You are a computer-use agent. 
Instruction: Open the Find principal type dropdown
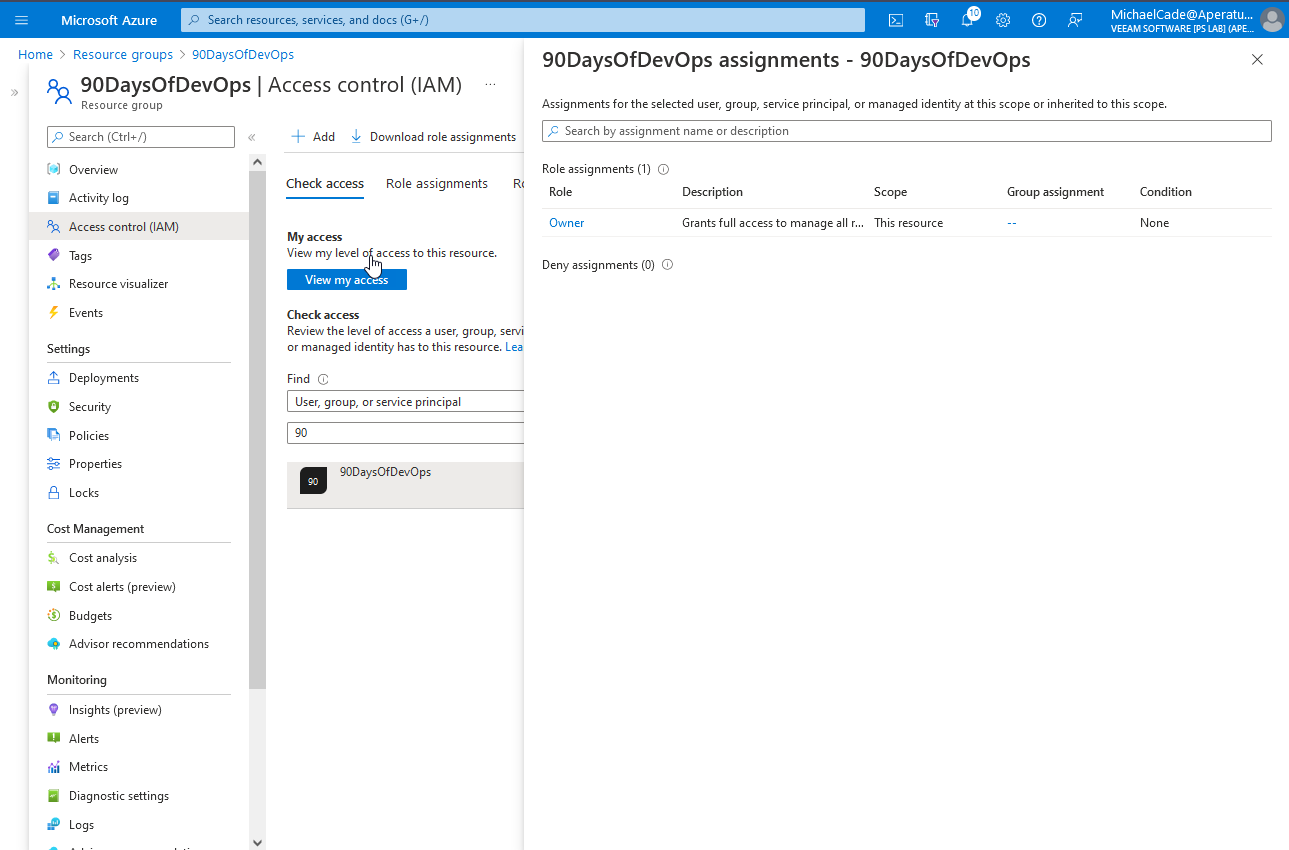405,402
